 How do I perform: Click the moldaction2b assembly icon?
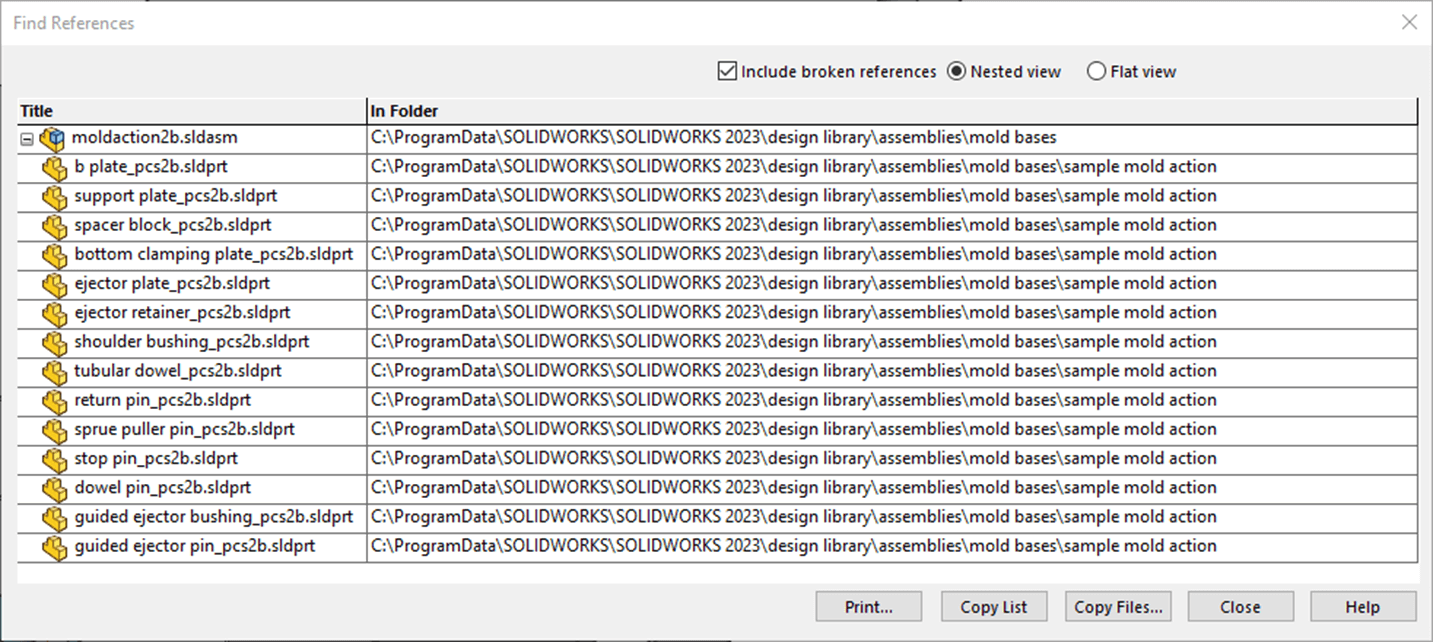tap(52, 139)
